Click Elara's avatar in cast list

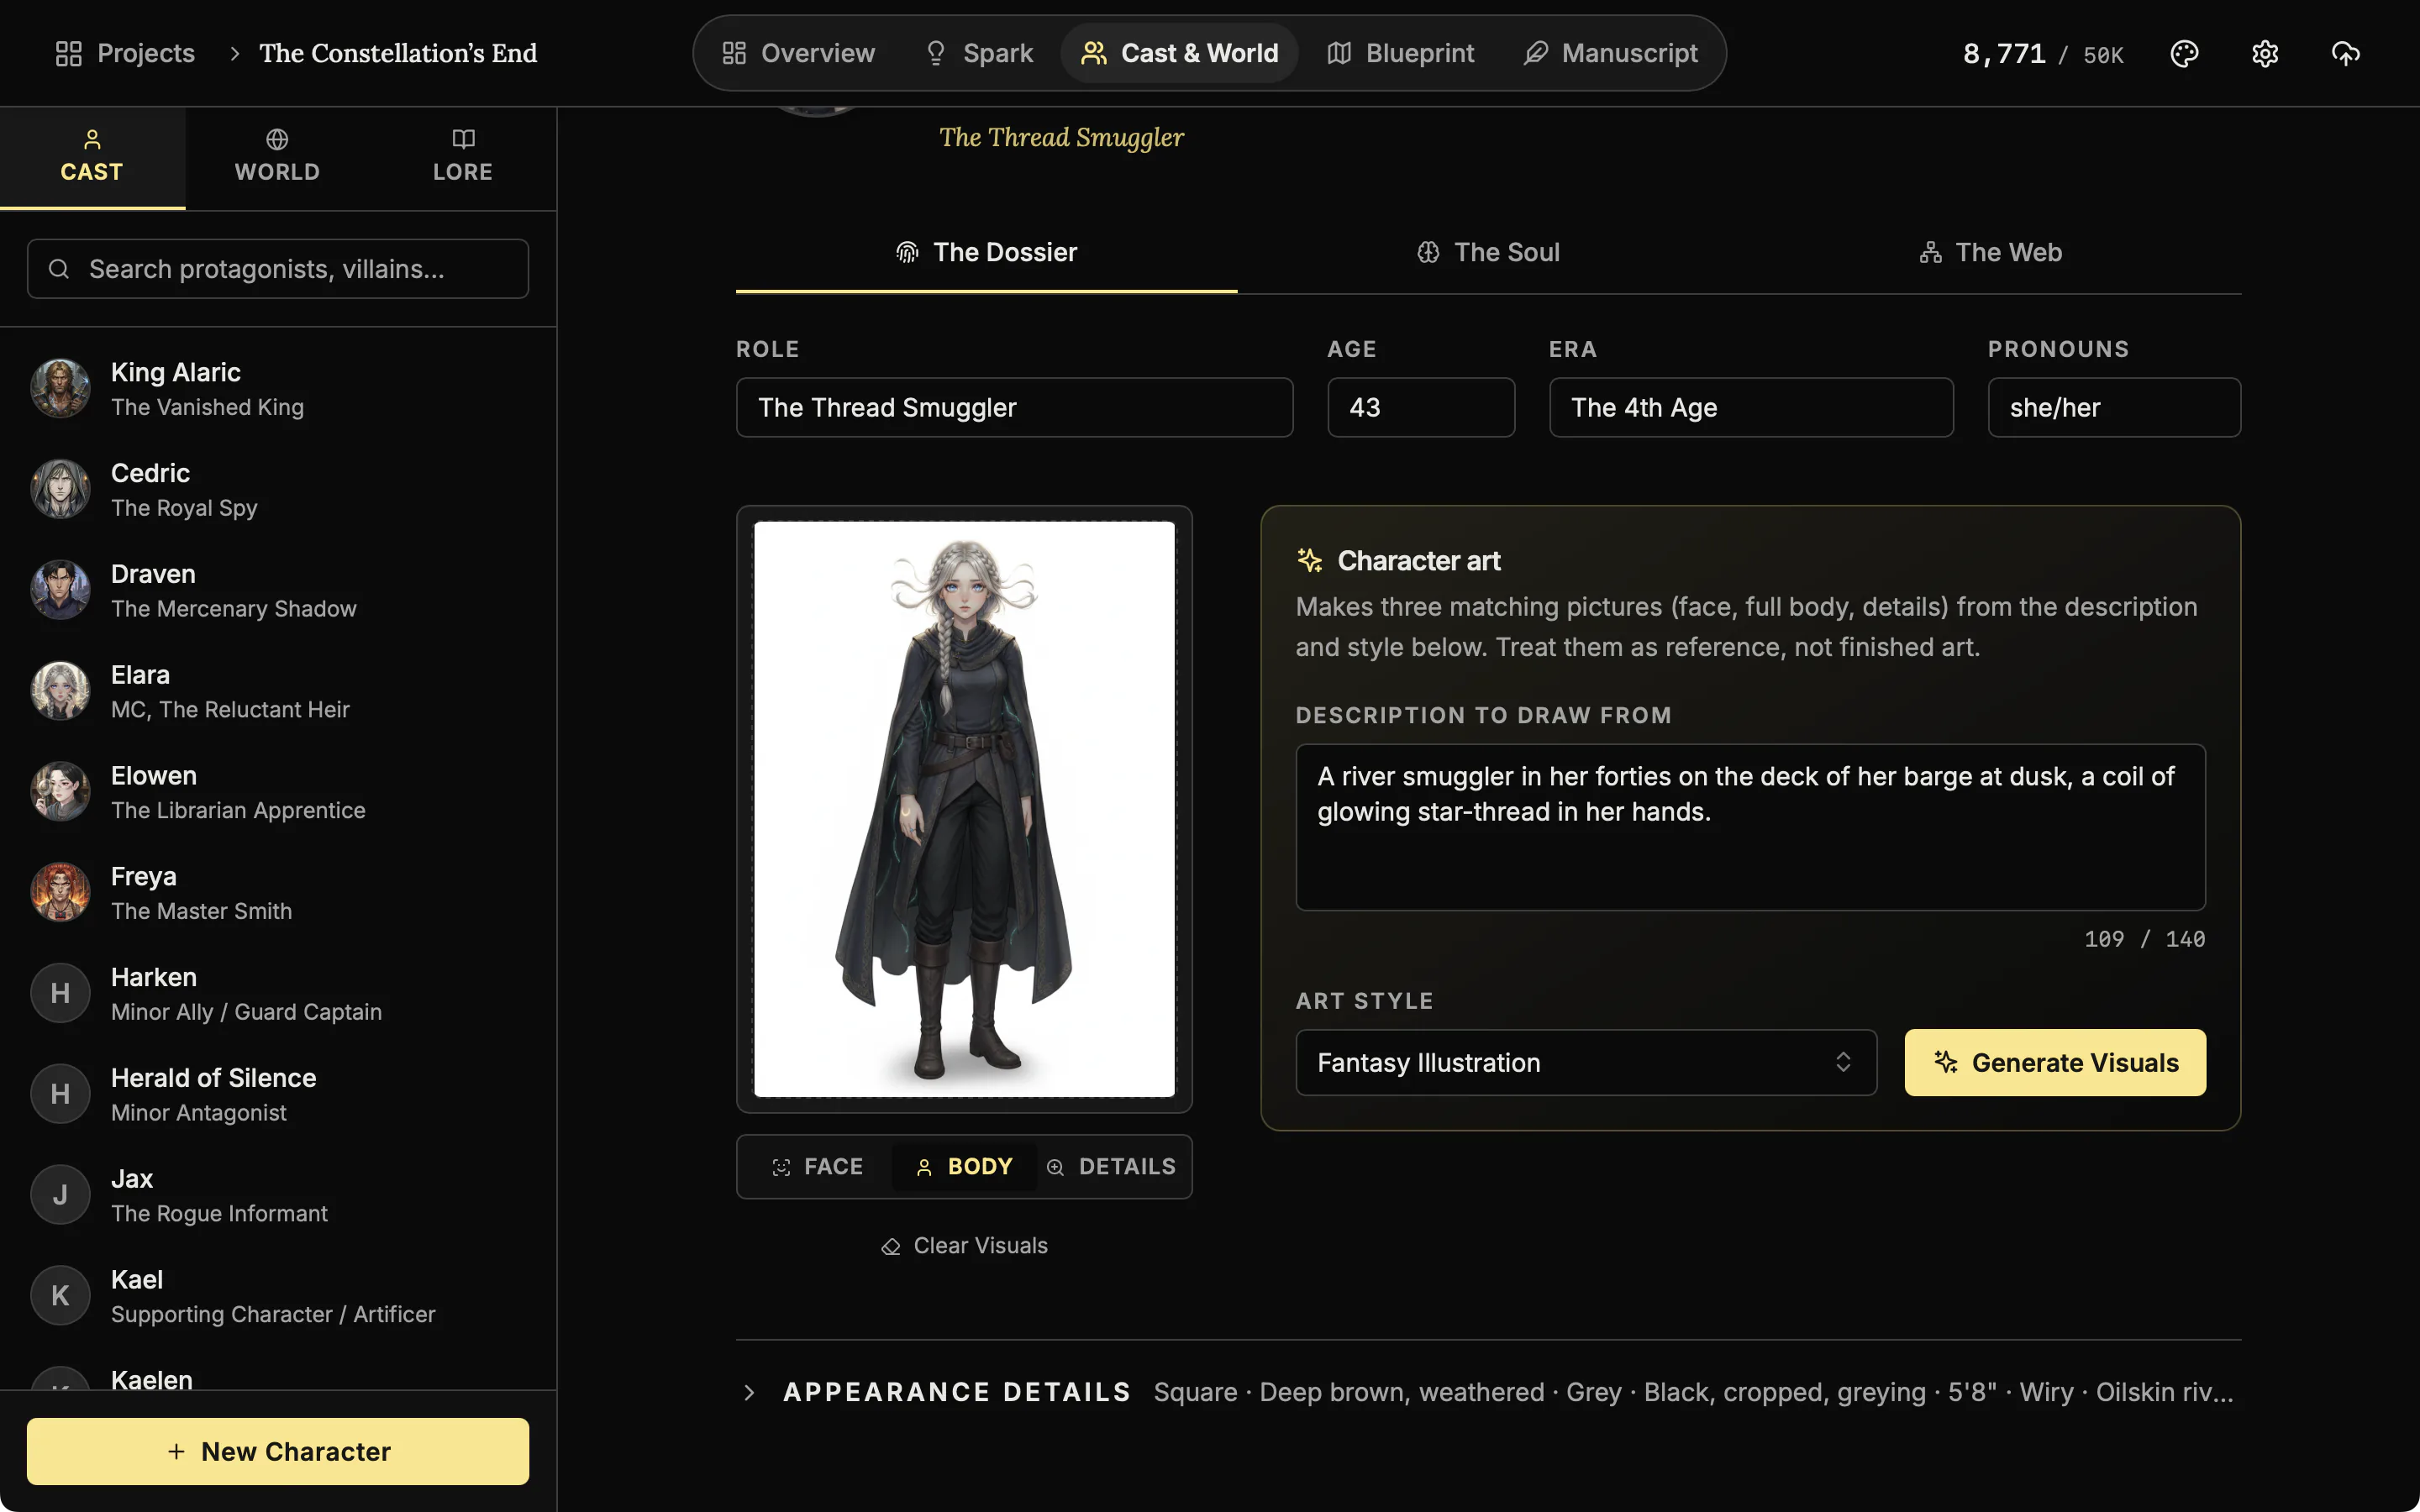click(x=60, y=691)
